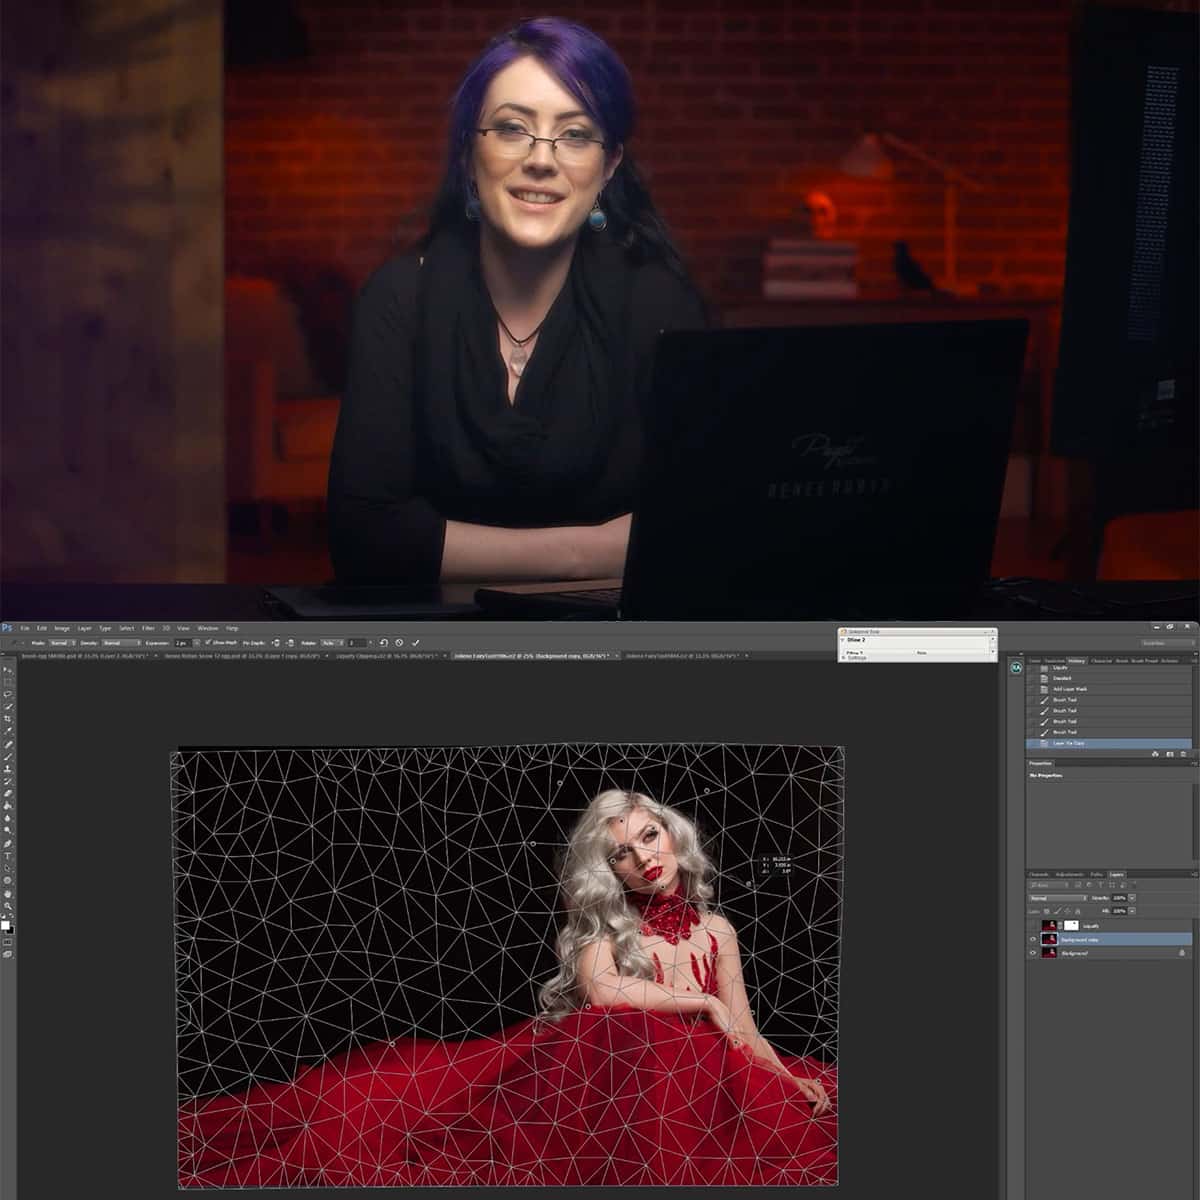1200x1200 pixels.
Task: Click the delete state trash icon in History panel
Action: (1183, 753)
